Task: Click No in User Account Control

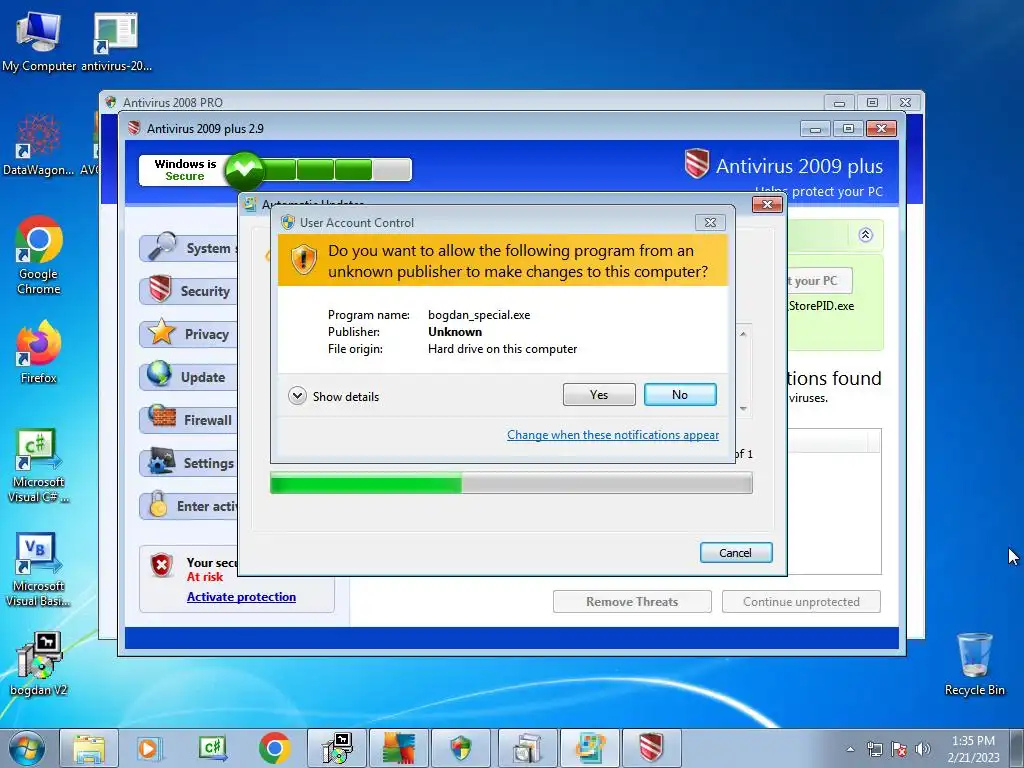Action: [680, 394]
